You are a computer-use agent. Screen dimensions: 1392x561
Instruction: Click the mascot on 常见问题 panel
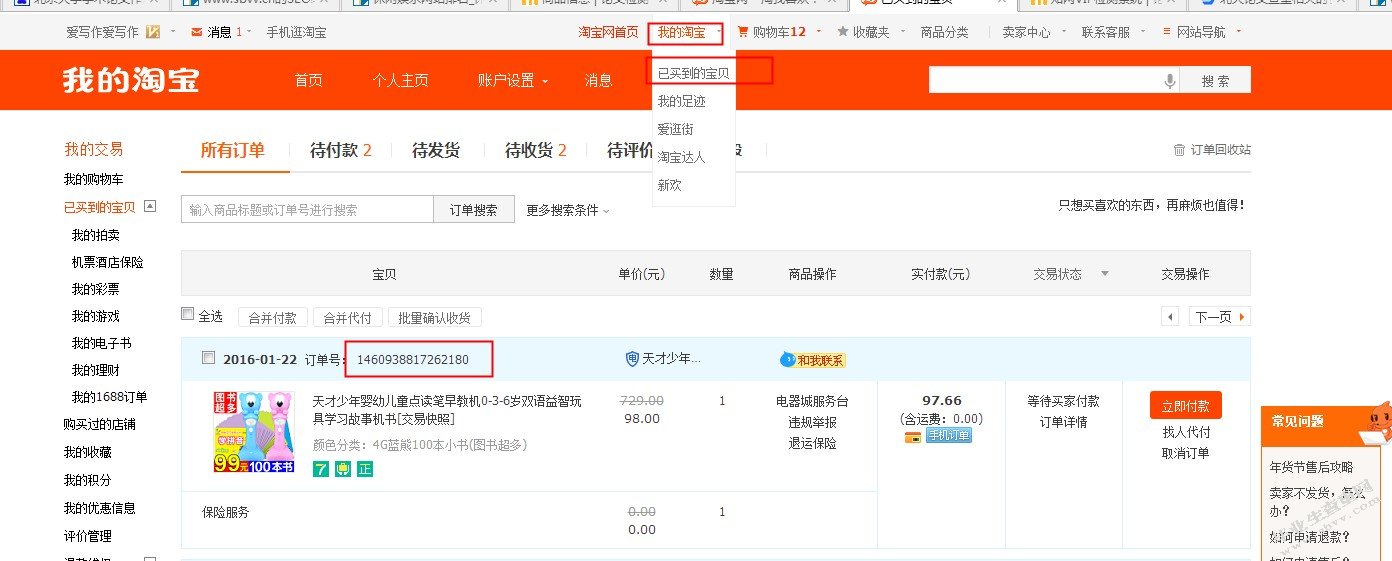point(1376,422)
